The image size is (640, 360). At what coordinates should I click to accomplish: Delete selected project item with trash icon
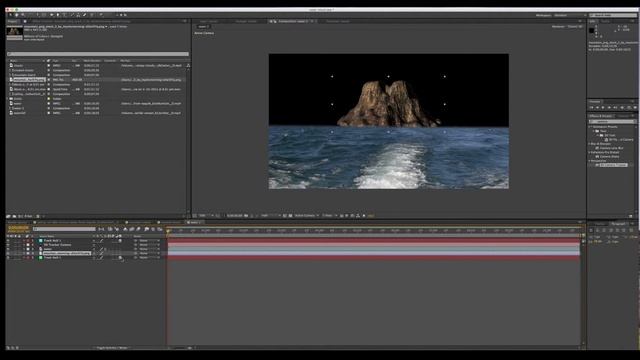click(38, 216)
